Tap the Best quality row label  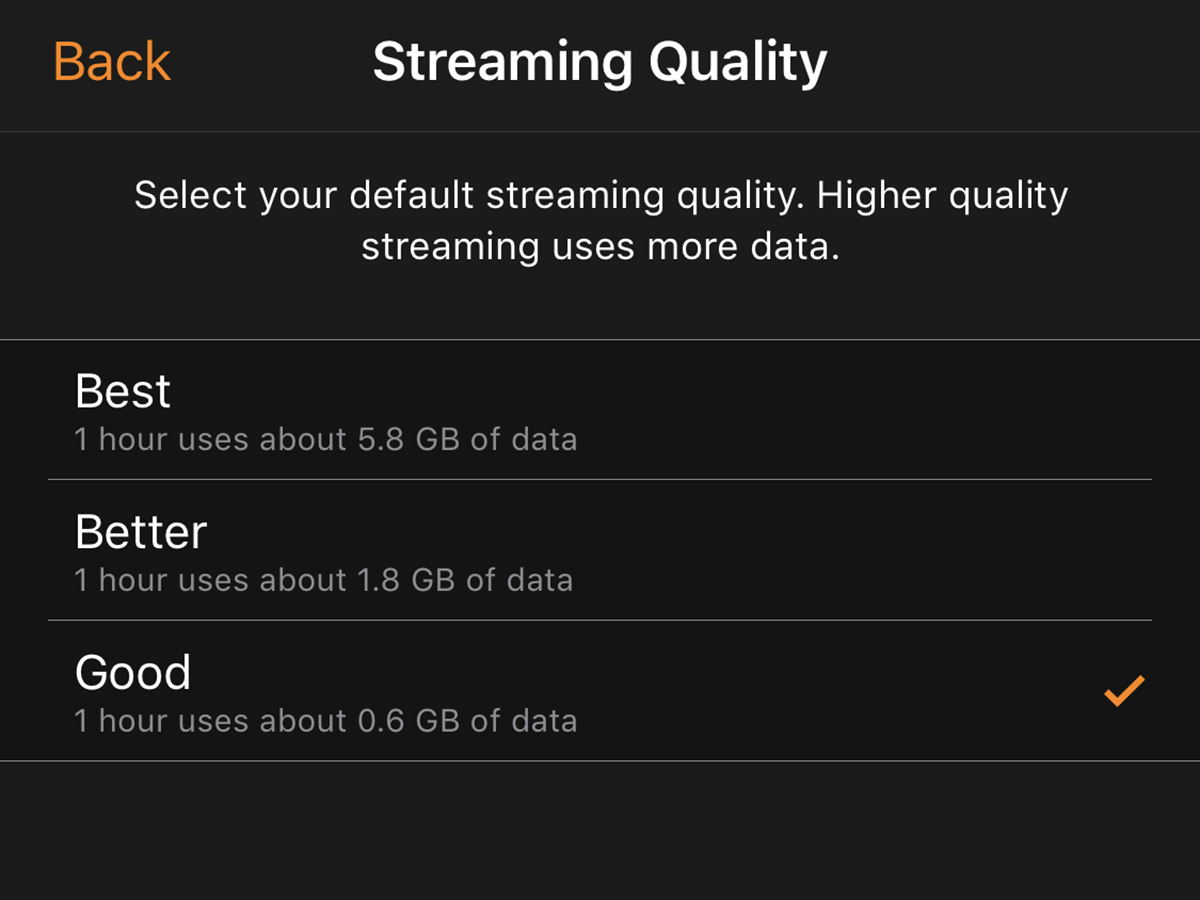coord(122,390)
